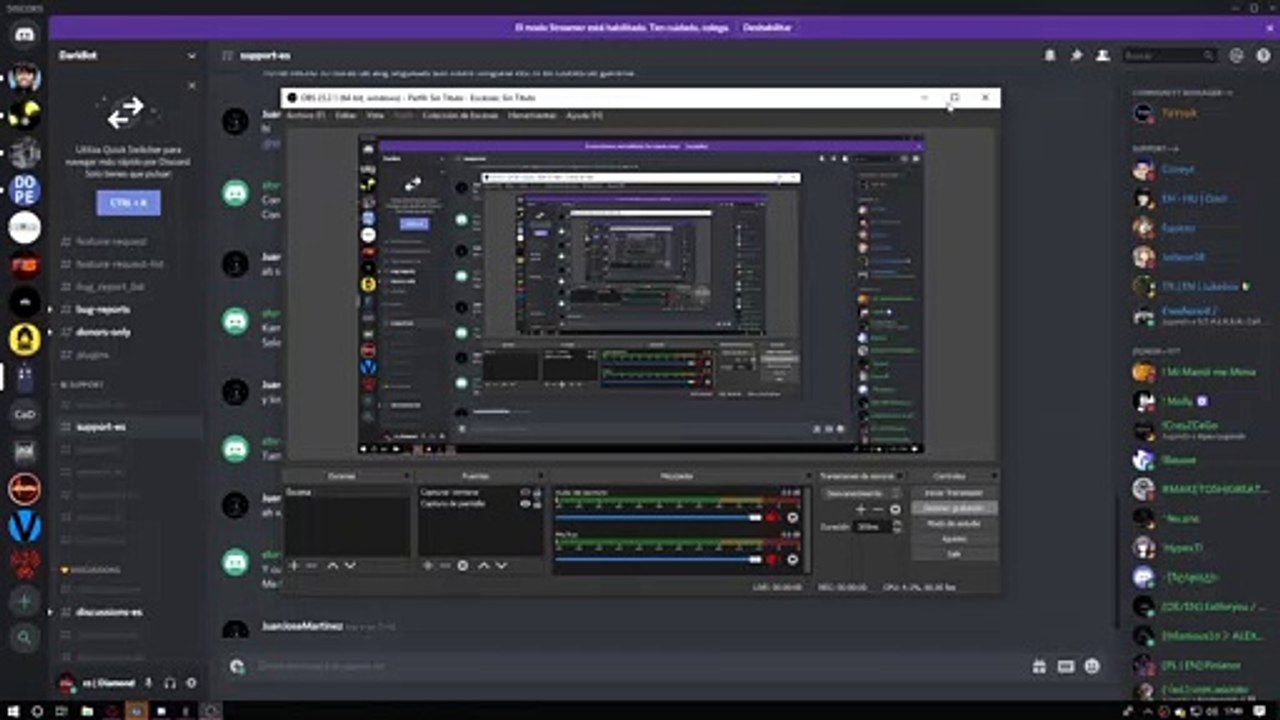Viewport: 1280px width, 720px height.
Task: Attach a file with the message bar upload icon
Action: coord(237,666)
